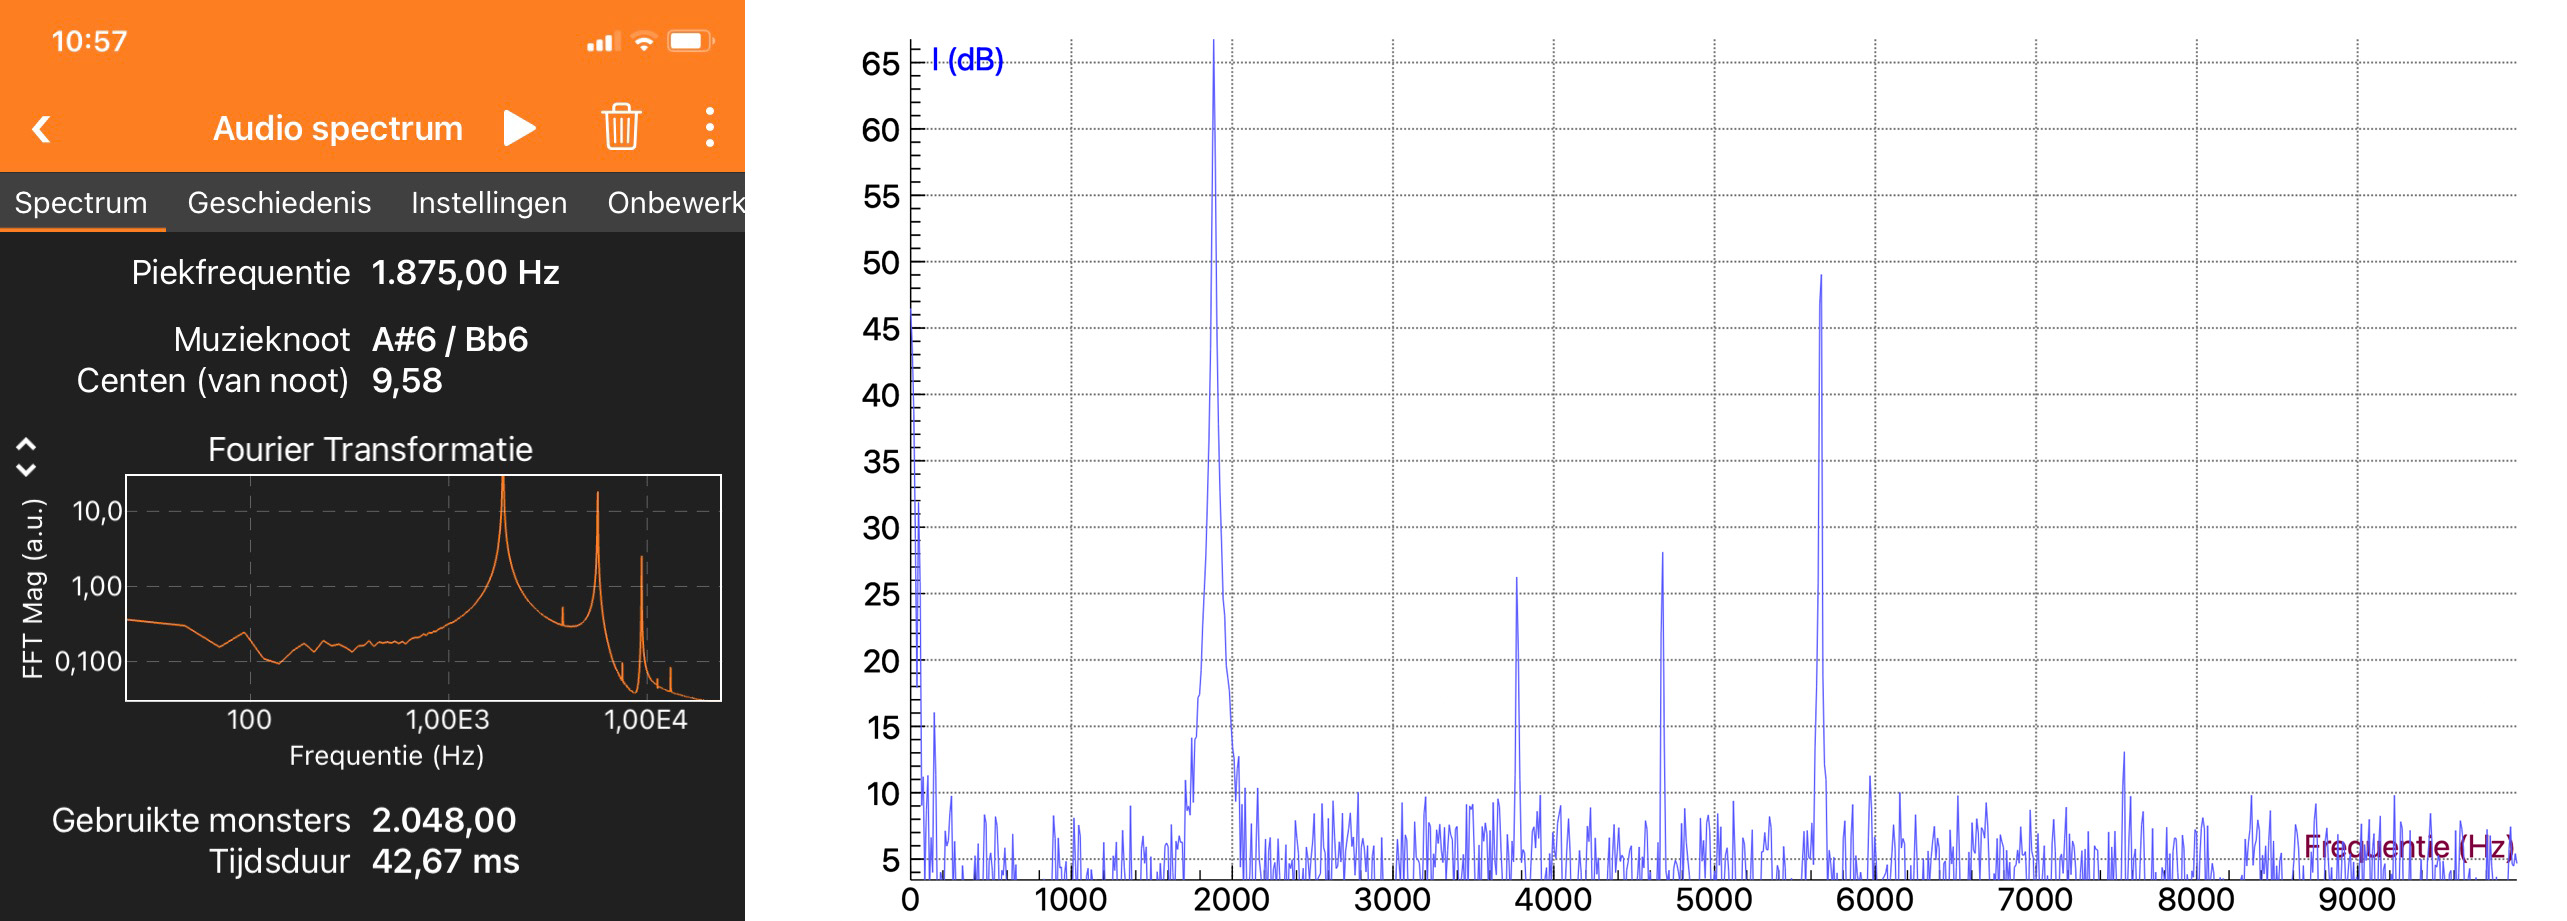Click the 10:57 clock in status bar
This screenshot has height=921, width=2567.
click(89, 41)
